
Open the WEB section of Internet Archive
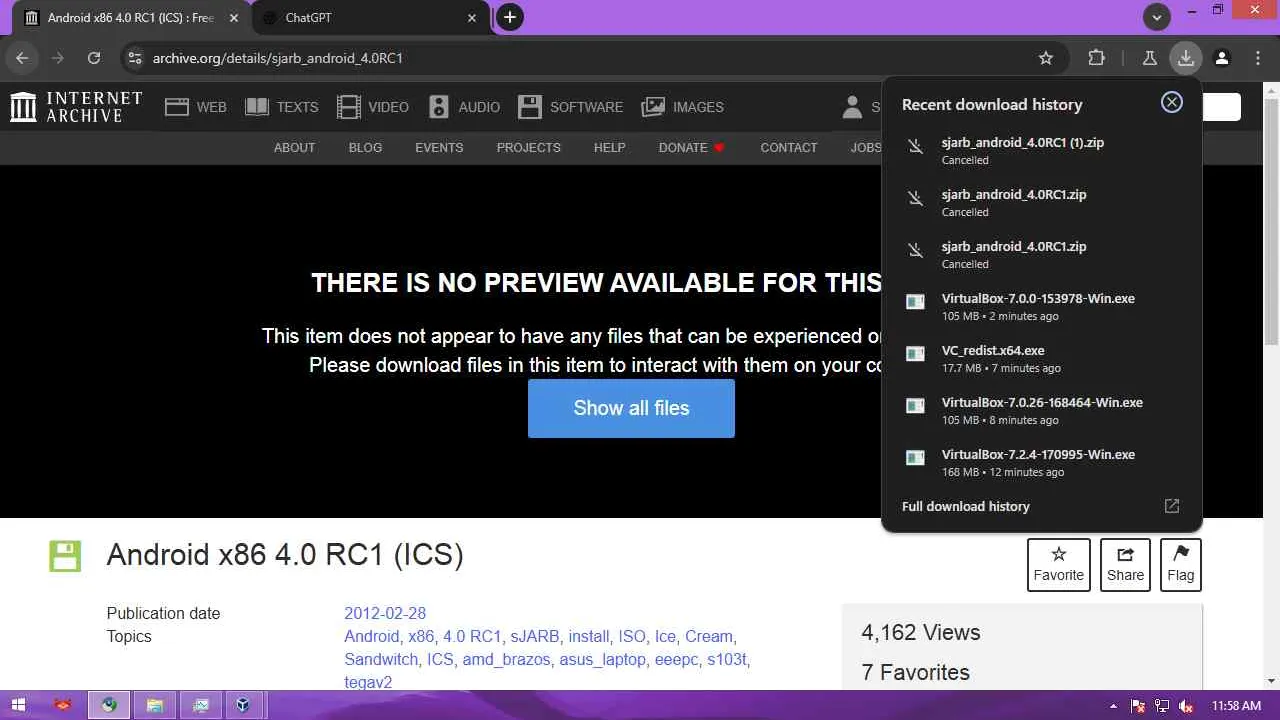click(x=196, y=107)
